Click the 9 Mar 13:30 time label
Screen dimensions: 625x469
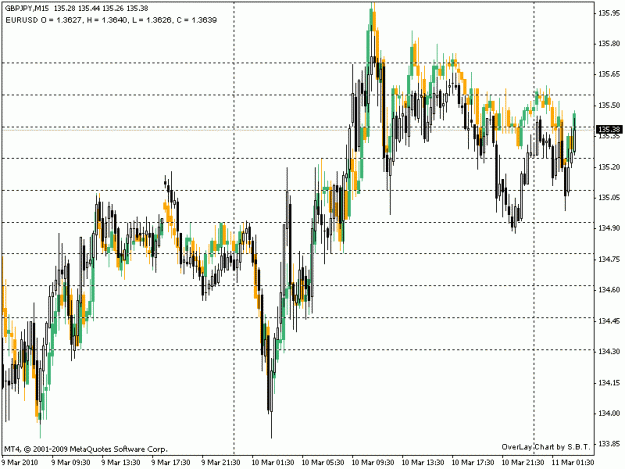coord(121,463)
